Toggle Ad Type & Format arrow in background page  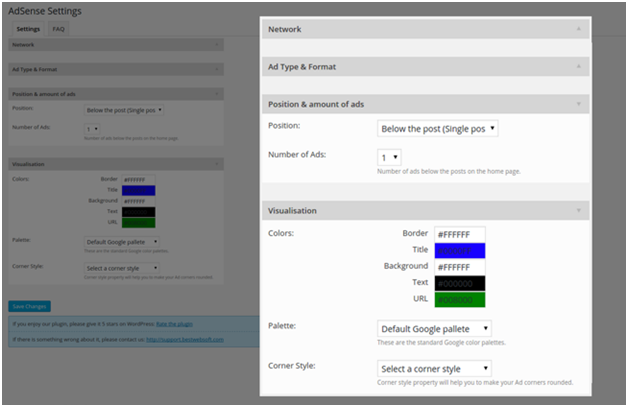coord(217,69)
